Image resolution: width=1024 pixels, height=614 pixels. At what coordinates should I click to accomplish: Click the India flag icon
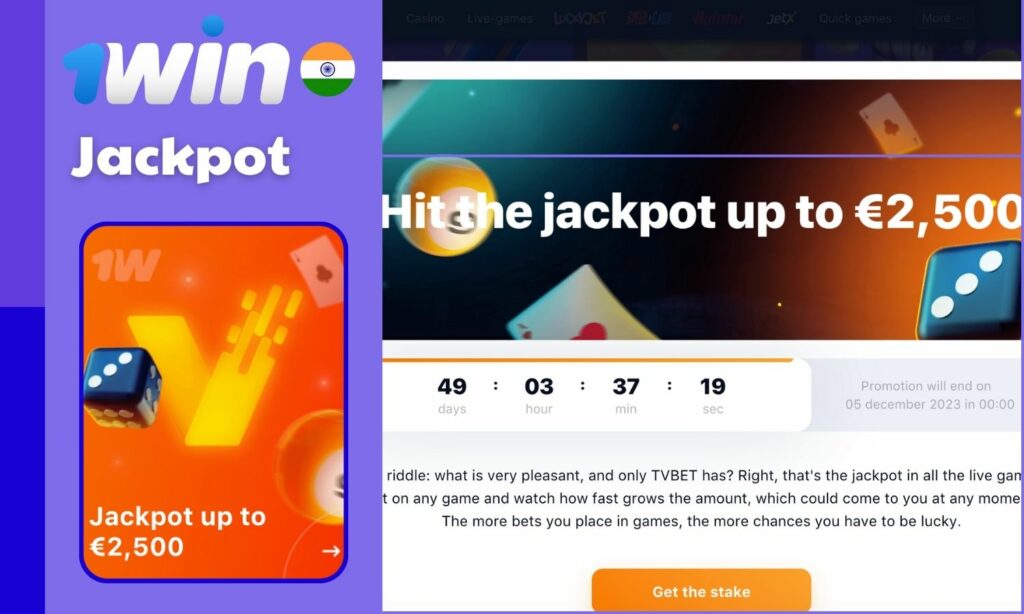328,69
